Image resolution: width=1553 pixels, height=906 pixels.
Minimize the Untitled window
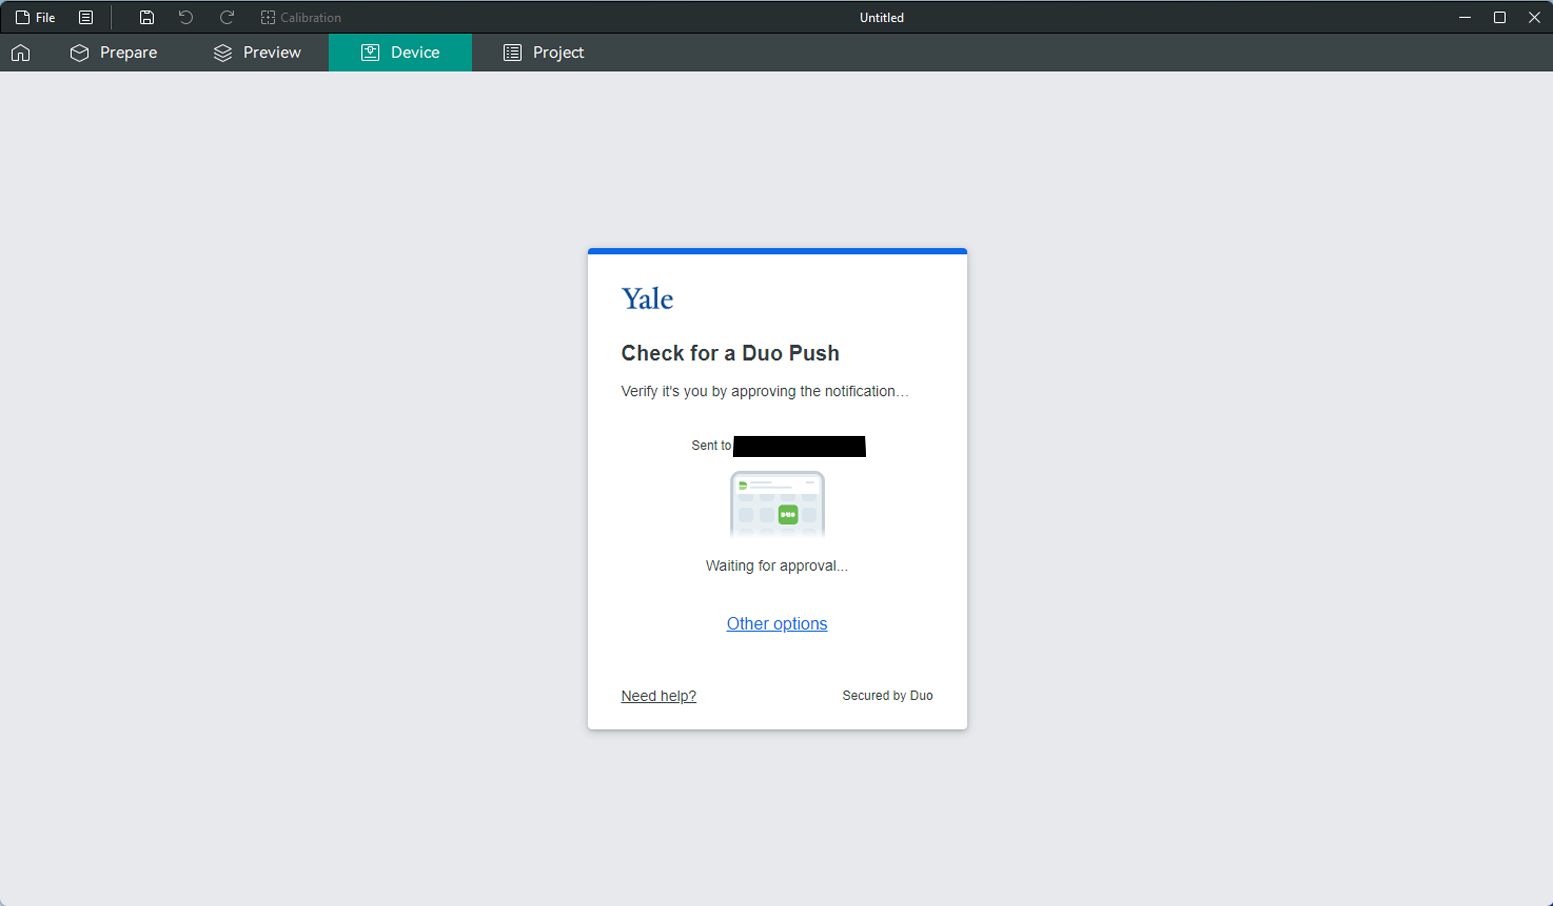pos(1465,17)
